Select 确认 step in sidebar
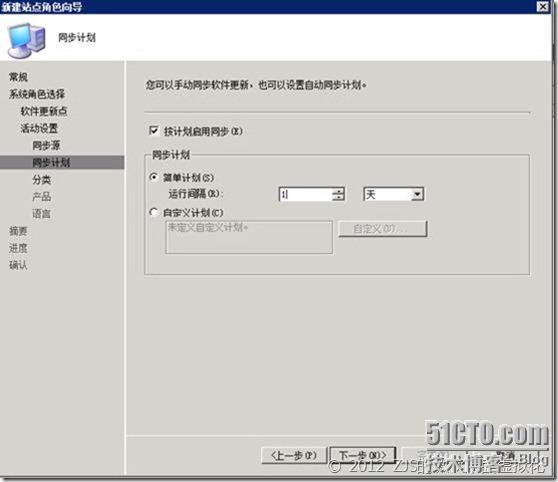The width and height of the screenshot is (558, 482). point(18,265)
